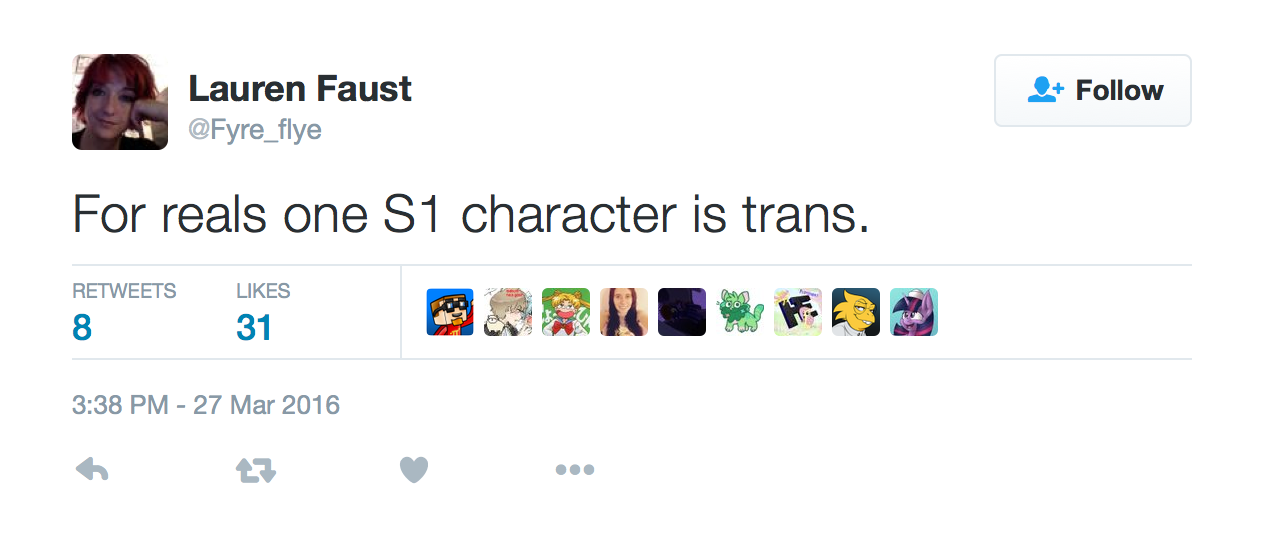Image resolution: width=1262 pixels, height=542 pixels.
Task: Click the reply arrow icon
Action: 92,469
